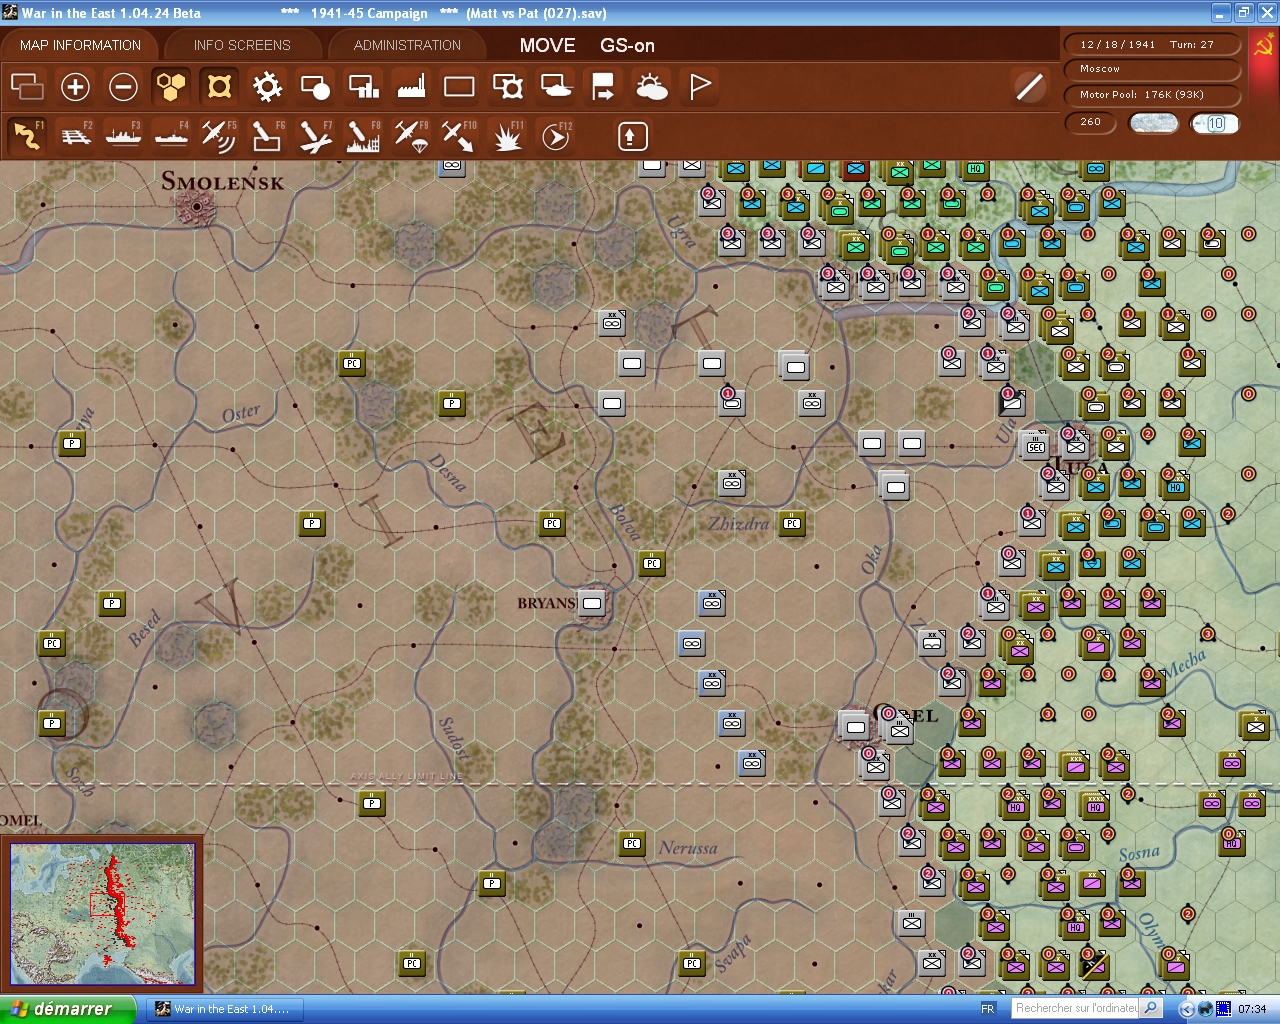Click the overlapping windows view icon
The width and height of the screenshot is (1280, 1024).
[27, 87]
